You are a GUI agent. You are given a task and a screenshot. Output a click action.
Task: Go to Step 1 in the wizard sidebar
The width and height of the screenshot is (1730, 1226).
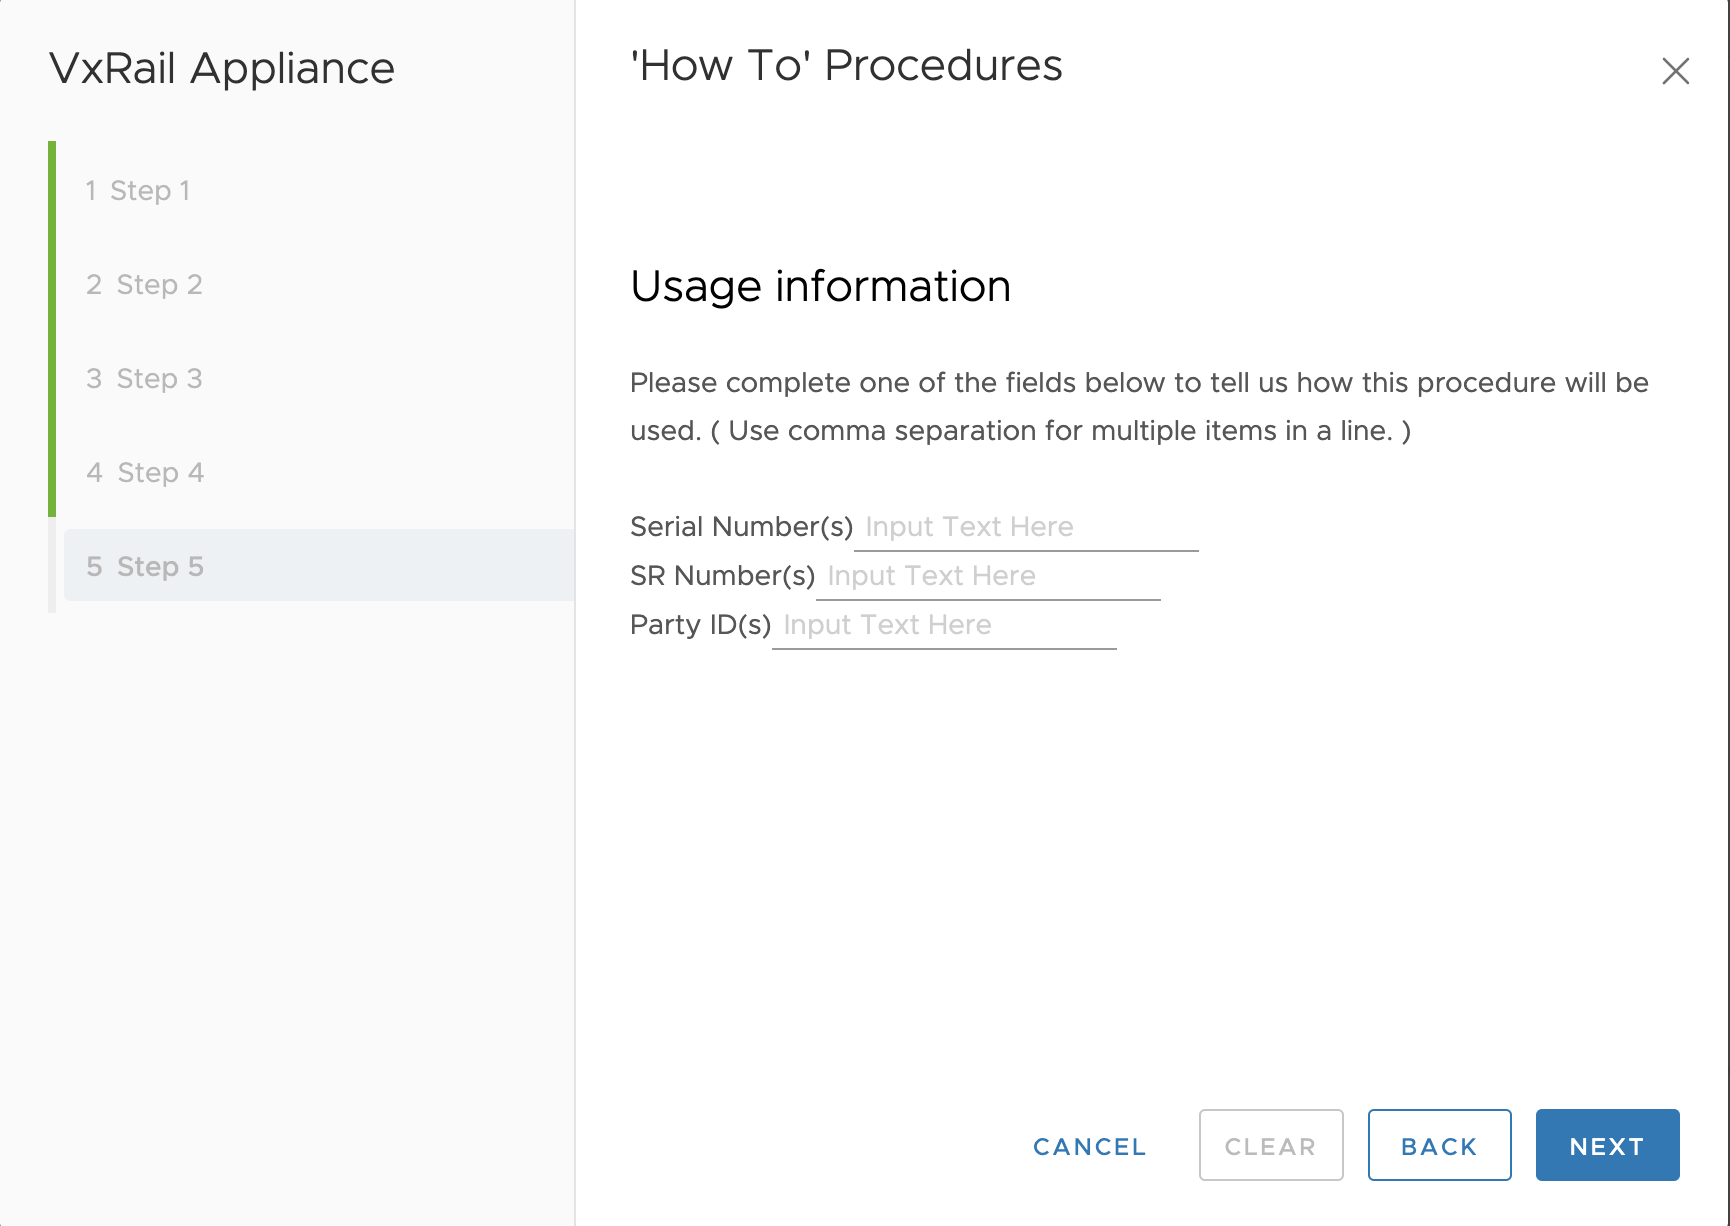138,190
